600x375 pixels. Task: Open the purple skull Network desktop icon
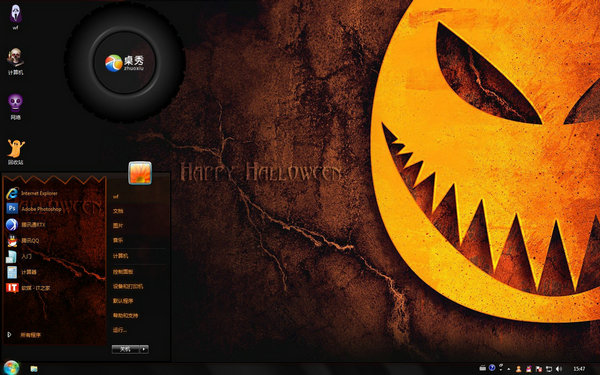(15, 107)
